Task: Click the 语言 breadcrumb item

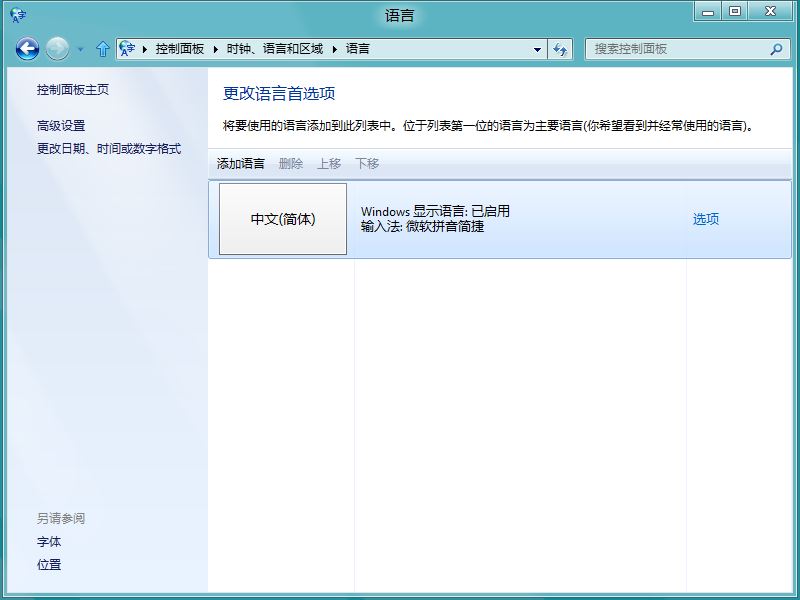Action: (x=357, y=49)
